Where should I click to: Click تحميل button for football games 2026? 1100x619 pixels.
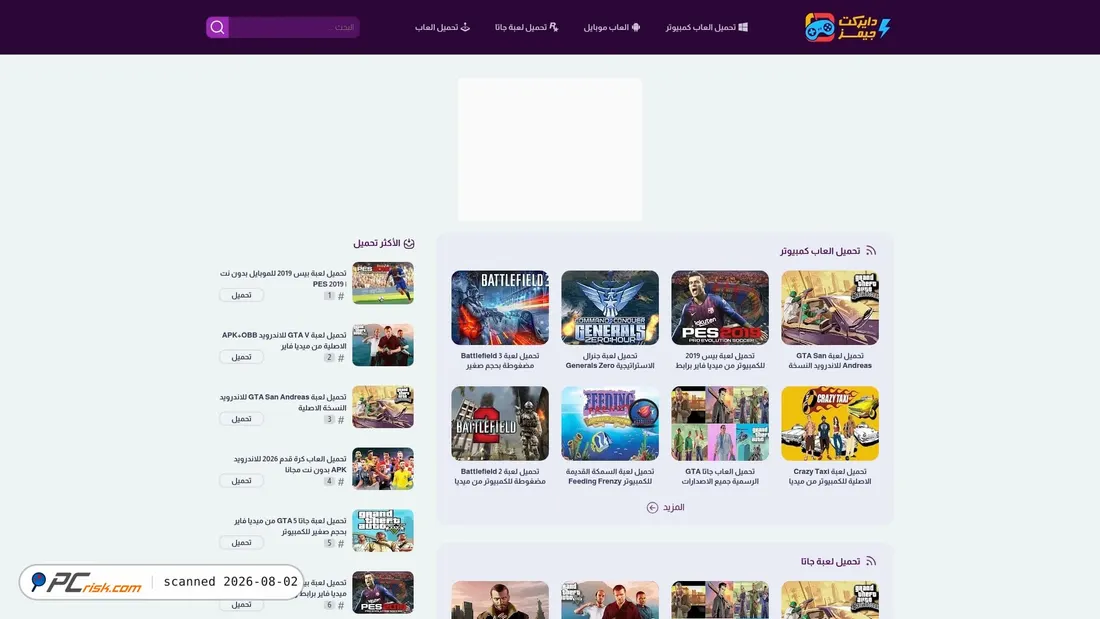pyautogui.click(x=241, y=480)
